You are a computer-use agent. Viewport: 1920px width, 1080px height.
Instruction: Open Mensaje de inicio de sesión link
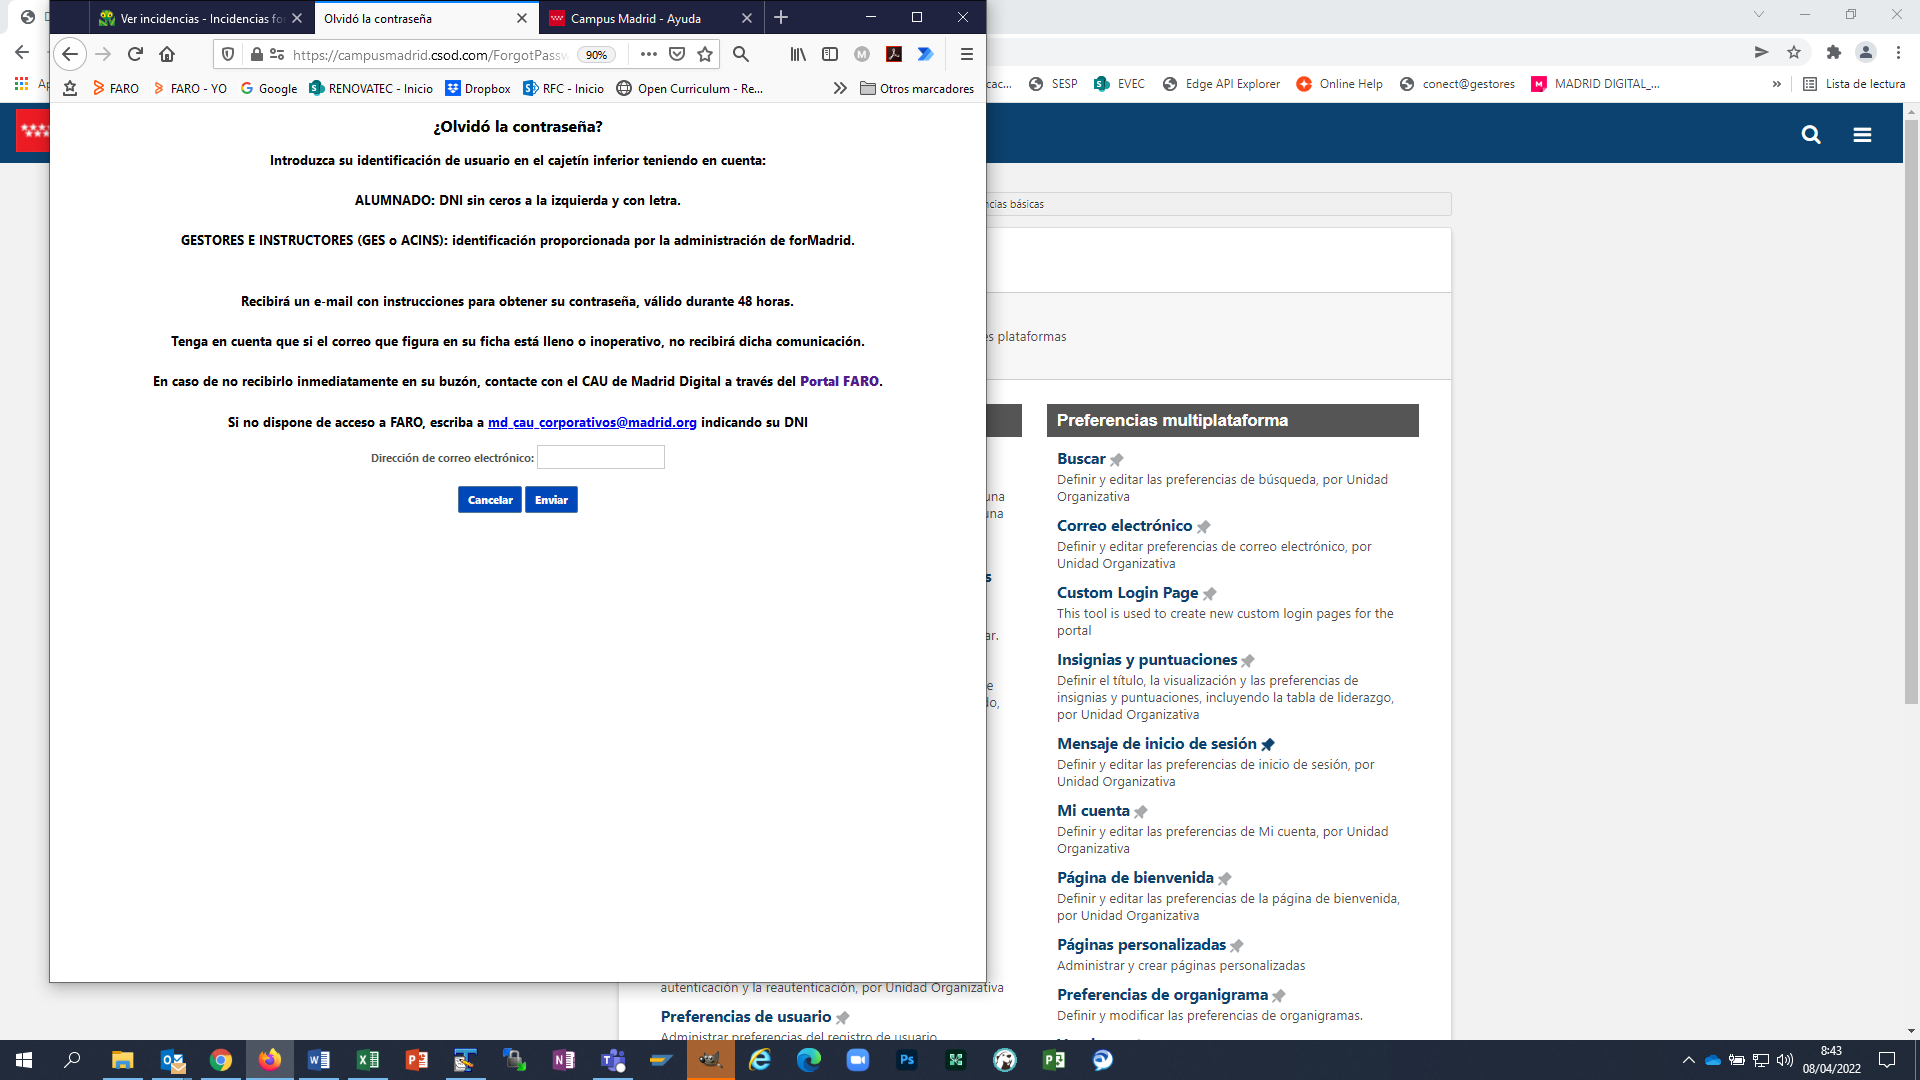pos(1157,743)
